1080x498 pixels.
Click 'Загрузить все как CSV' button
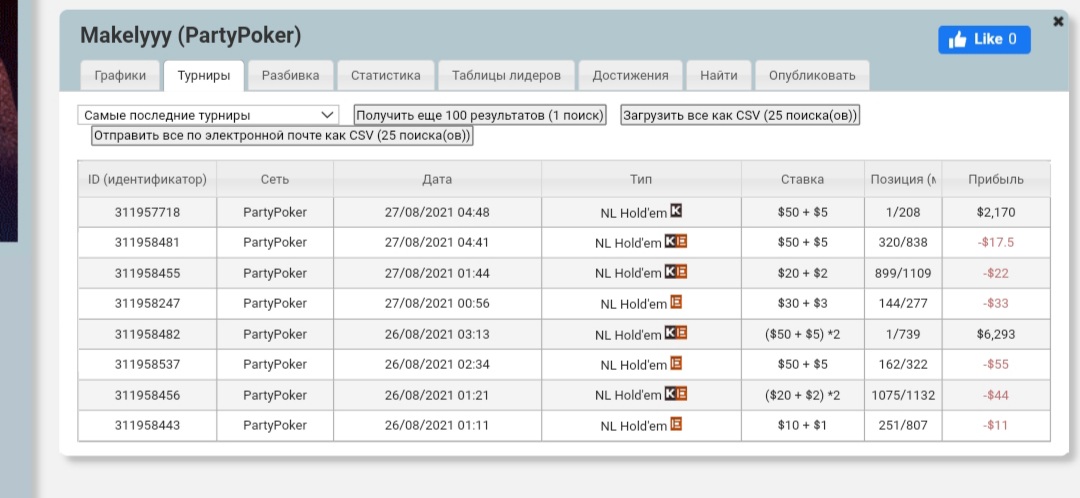(740, 115)
